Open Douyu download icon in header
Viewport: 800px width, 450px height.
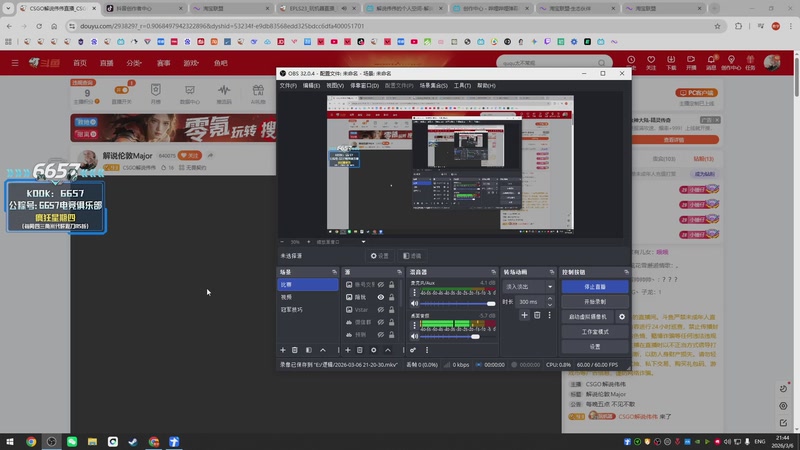point(671,62)
